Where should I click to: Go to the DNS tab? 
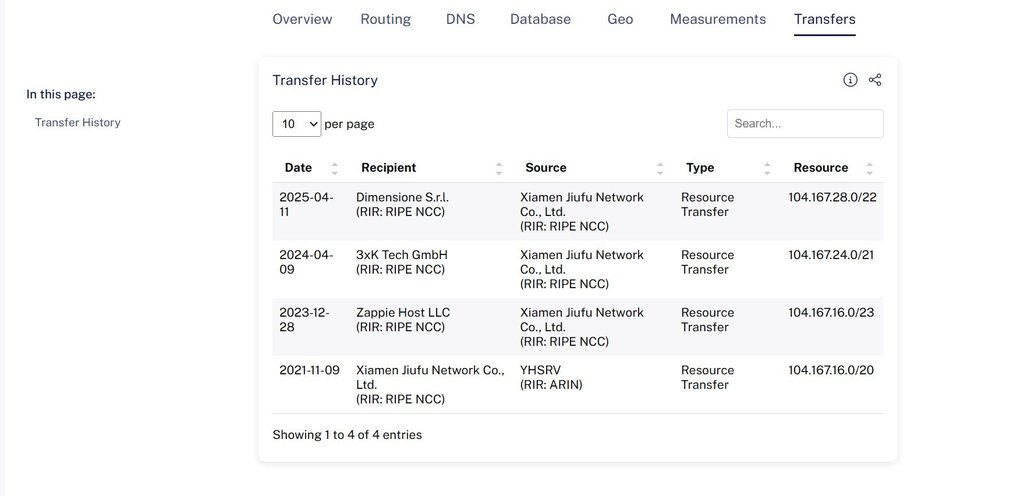click(460, 19)
